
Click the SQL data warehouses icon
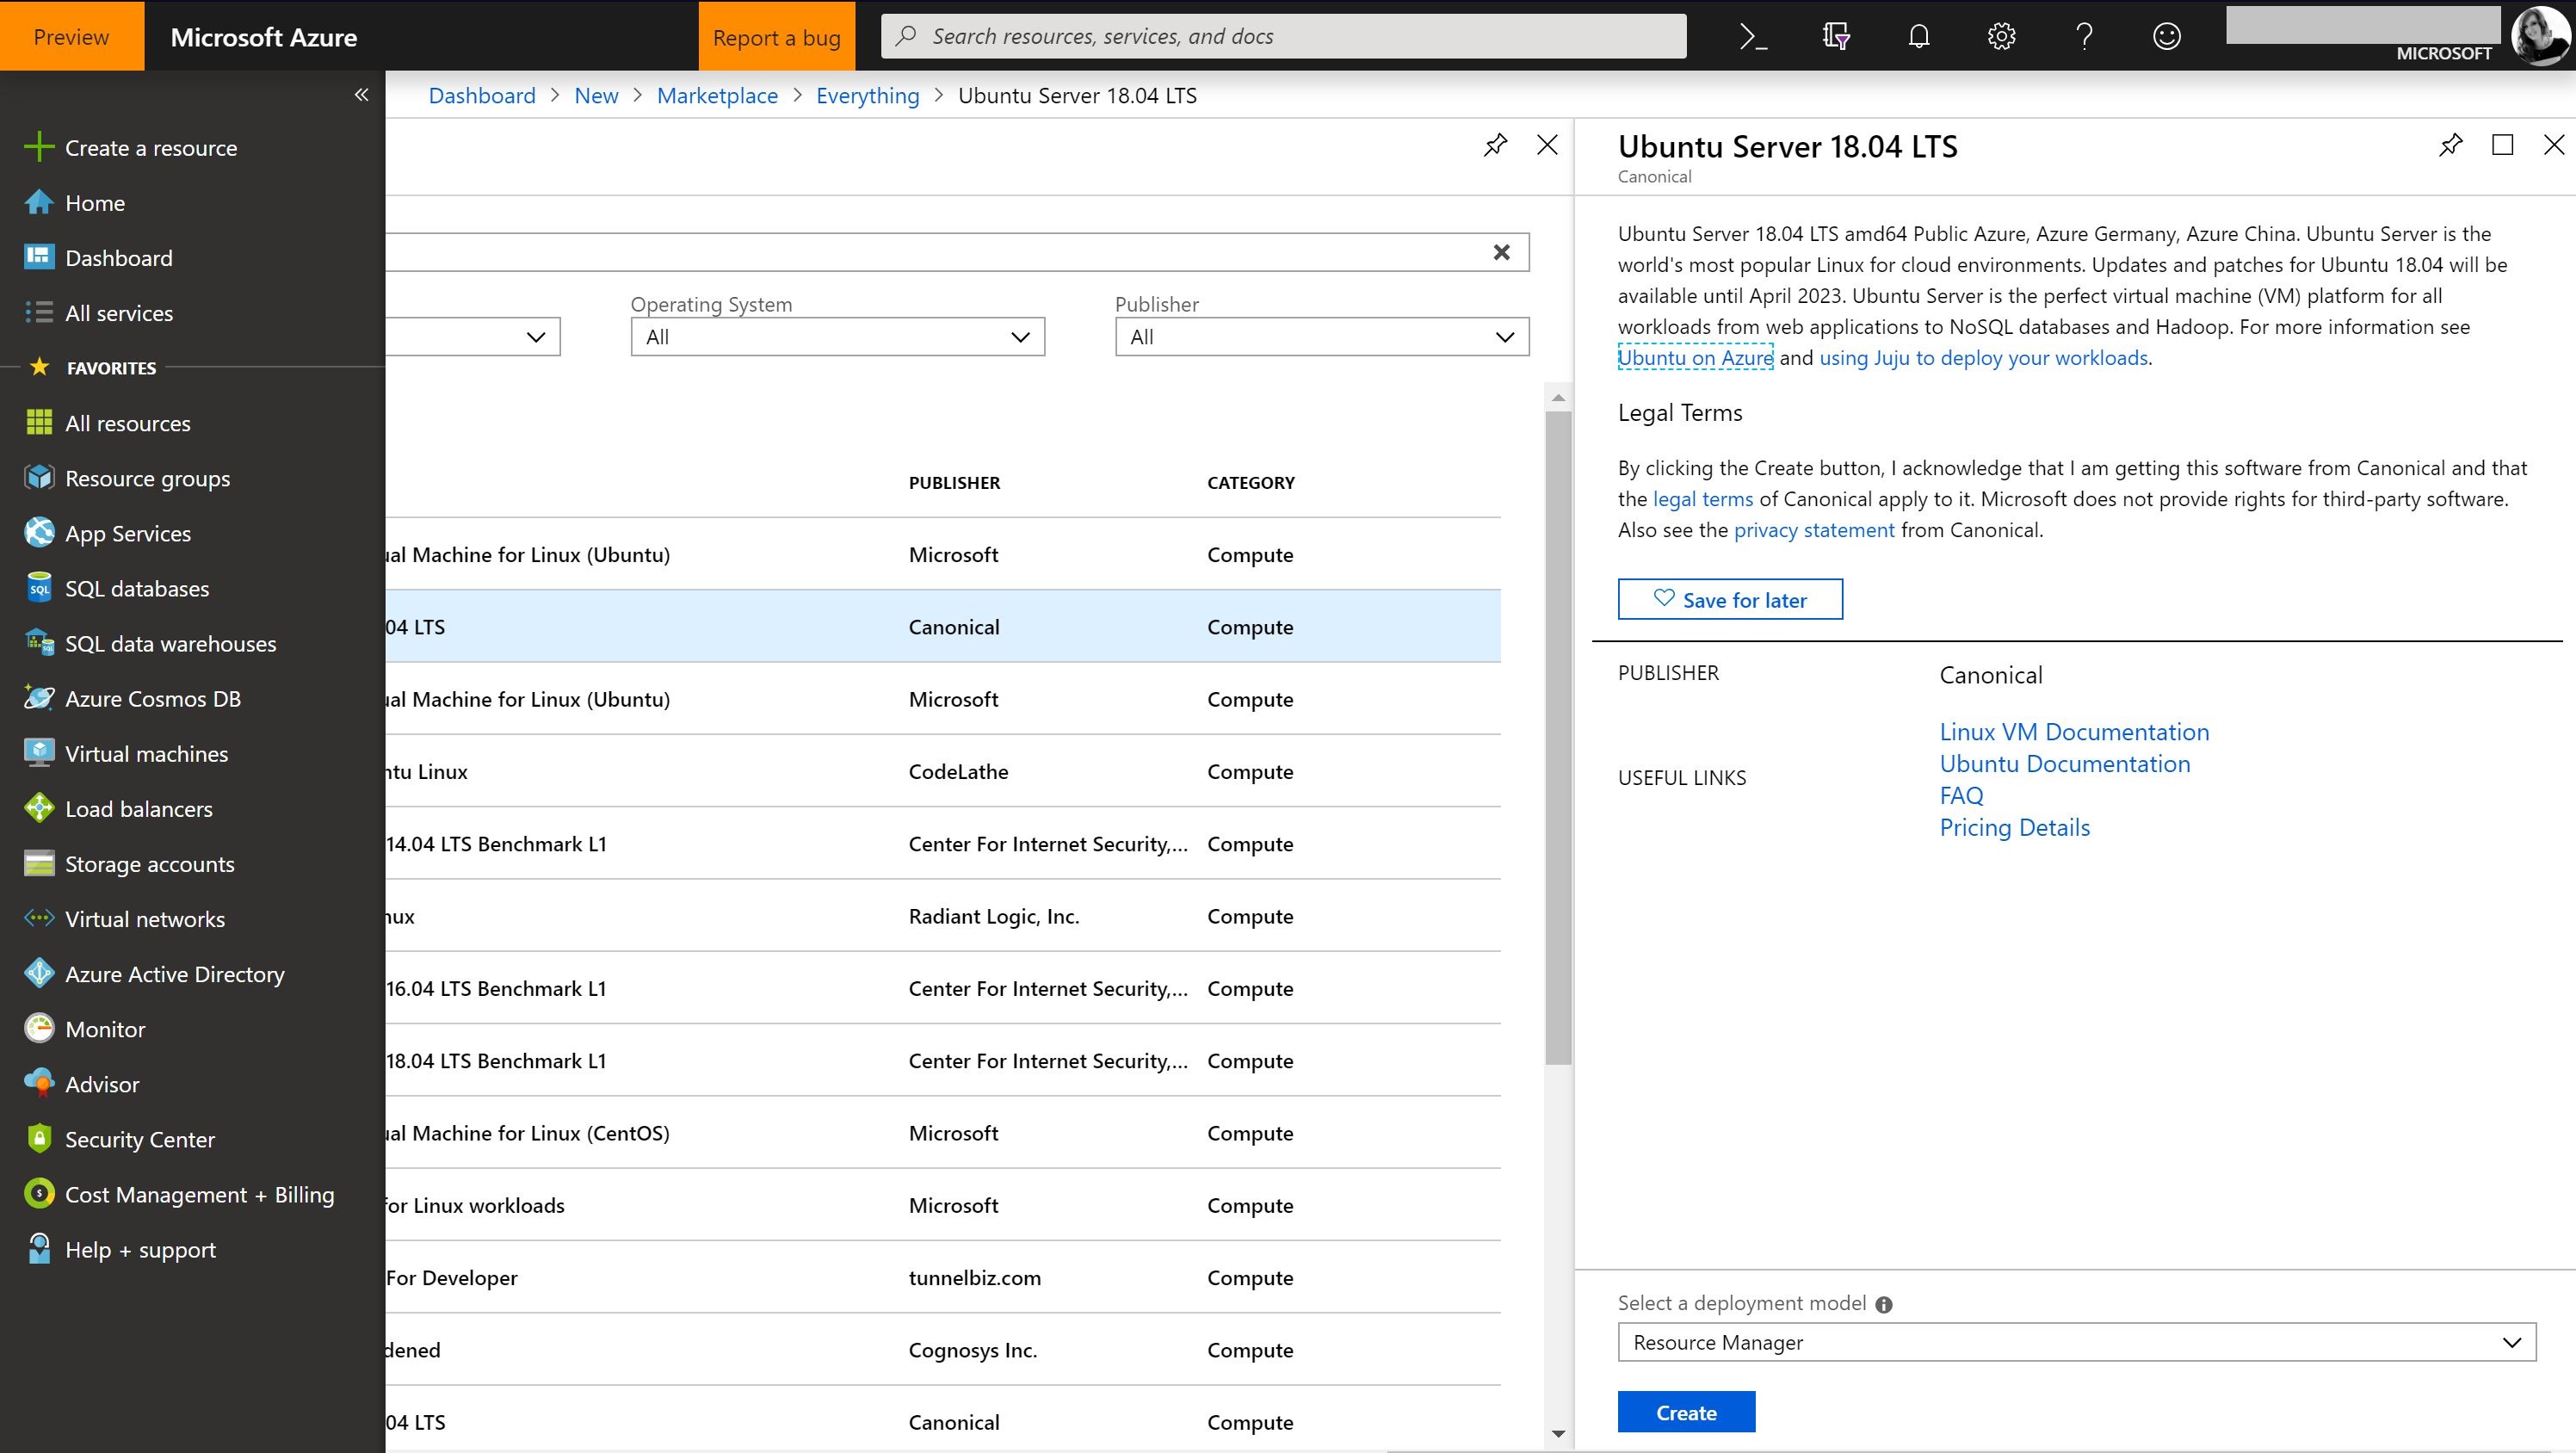coord(39,643)
